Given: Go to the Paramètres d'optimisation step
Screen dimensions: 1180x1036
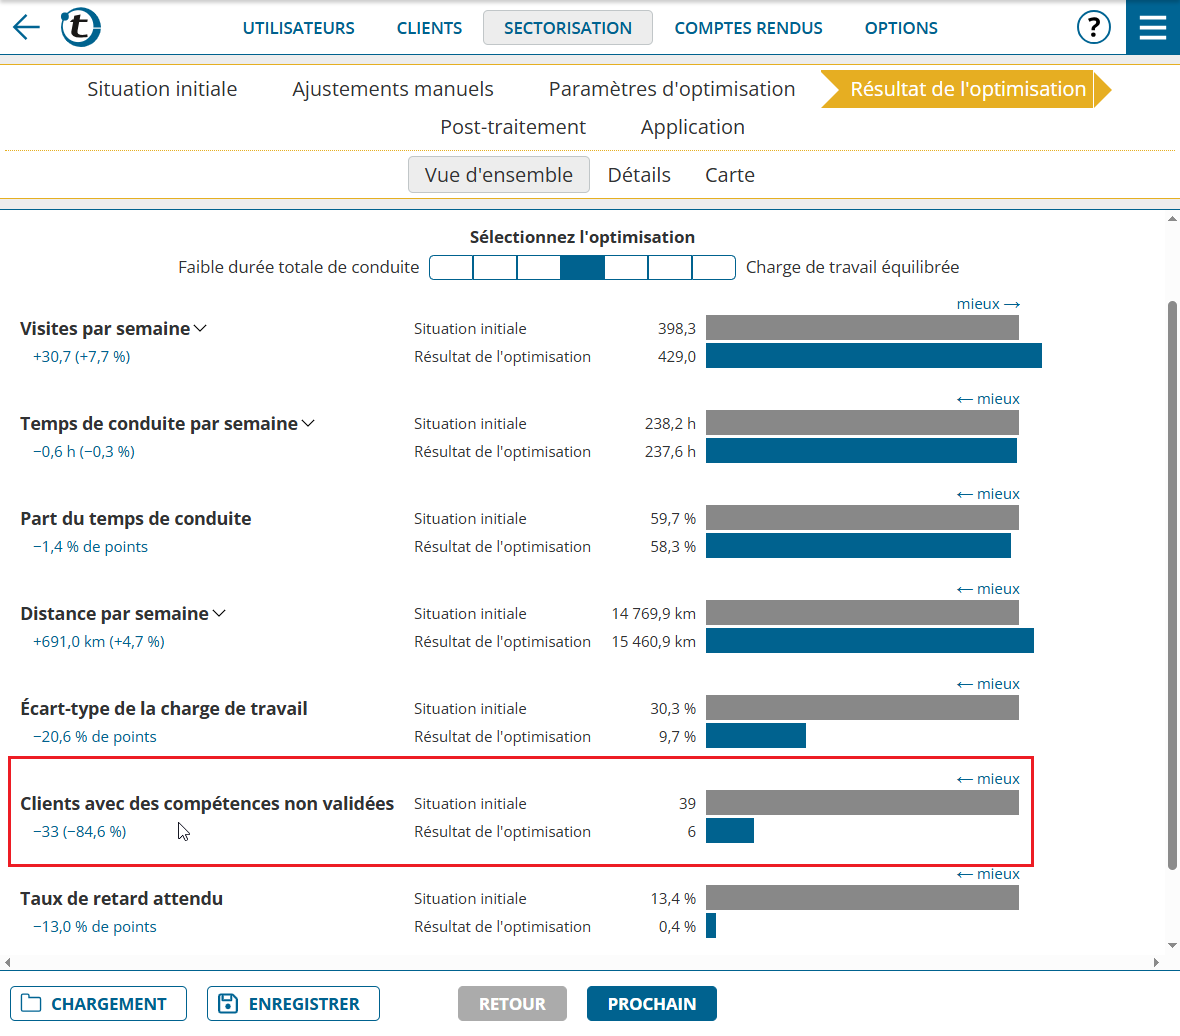Looking at the screenshot, I should coord(671,89).
